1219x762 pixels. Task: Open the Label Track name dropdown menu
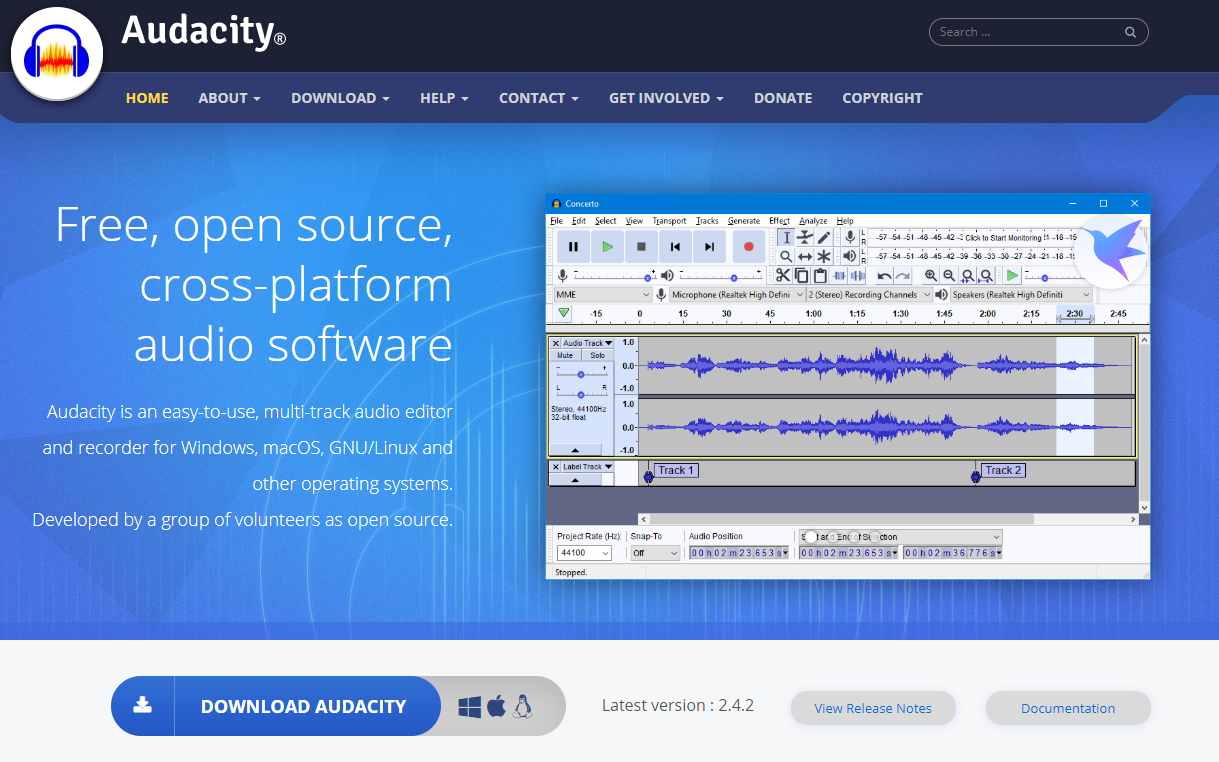tap(587, 467)
